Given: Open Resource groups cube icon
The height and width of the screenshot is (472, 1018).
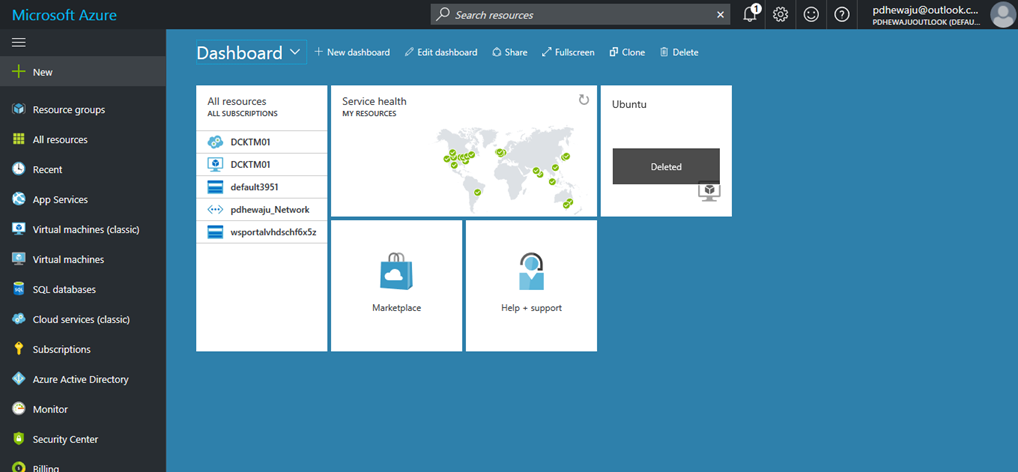Looking at the screenshot, I should pos(19,110).
